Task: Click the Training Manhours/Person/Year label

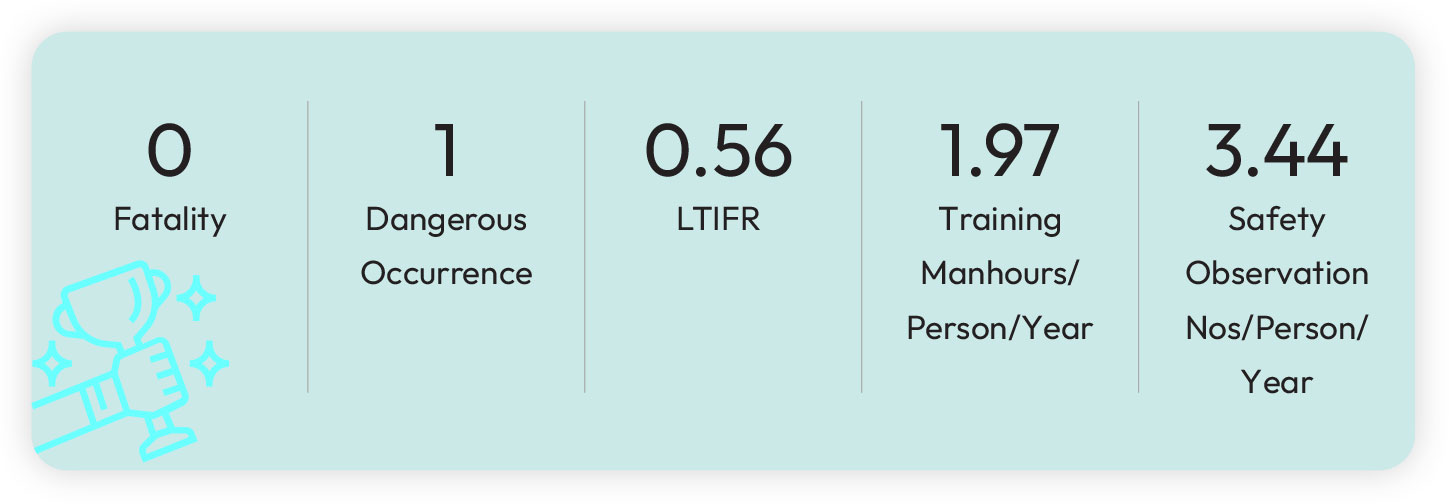Action: pos(1000,273)
